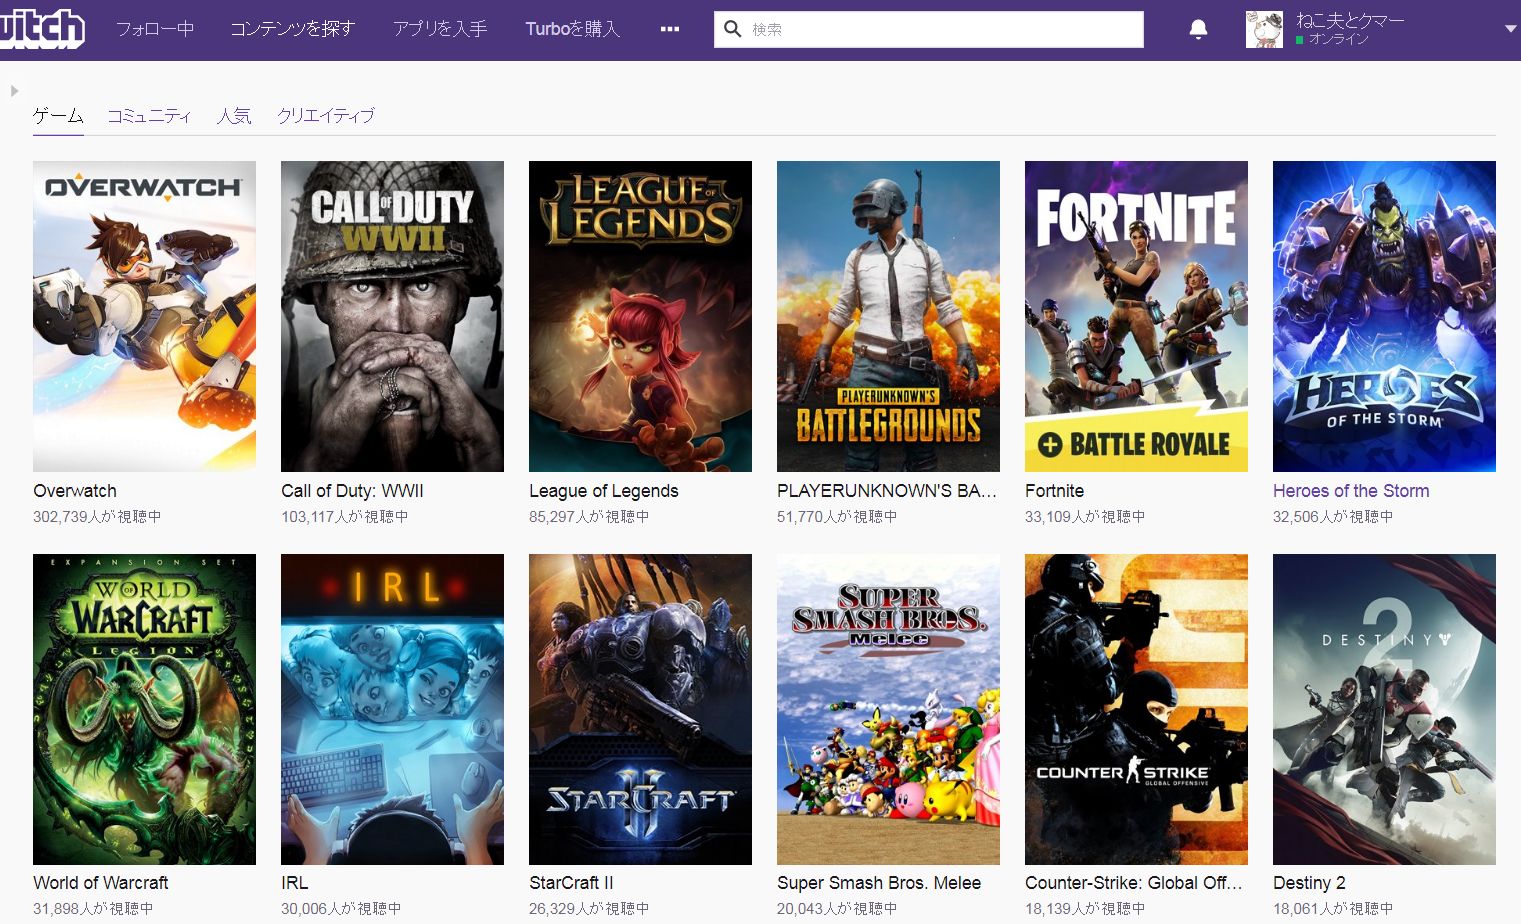Click Counter-Strike: Global Off... title link
The width and height of the screenshot is (1521, 924).
coord(1134,883)
